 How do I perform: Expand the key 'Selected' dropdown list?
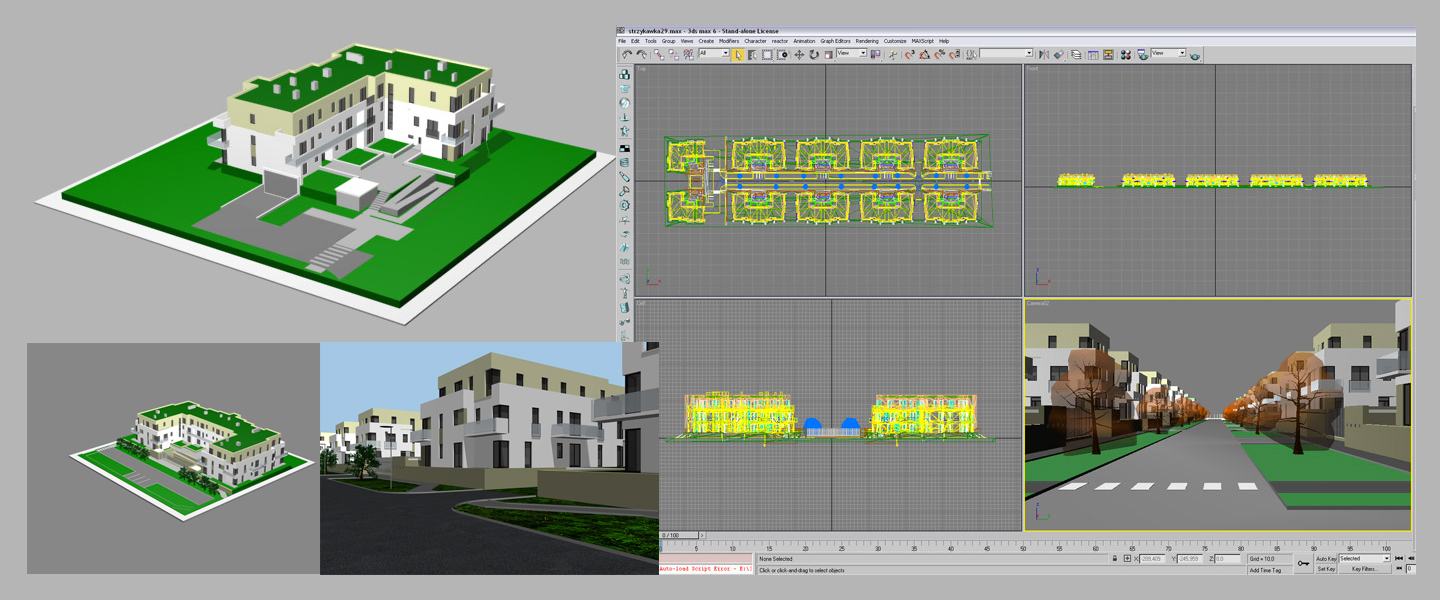[1388, 558]
